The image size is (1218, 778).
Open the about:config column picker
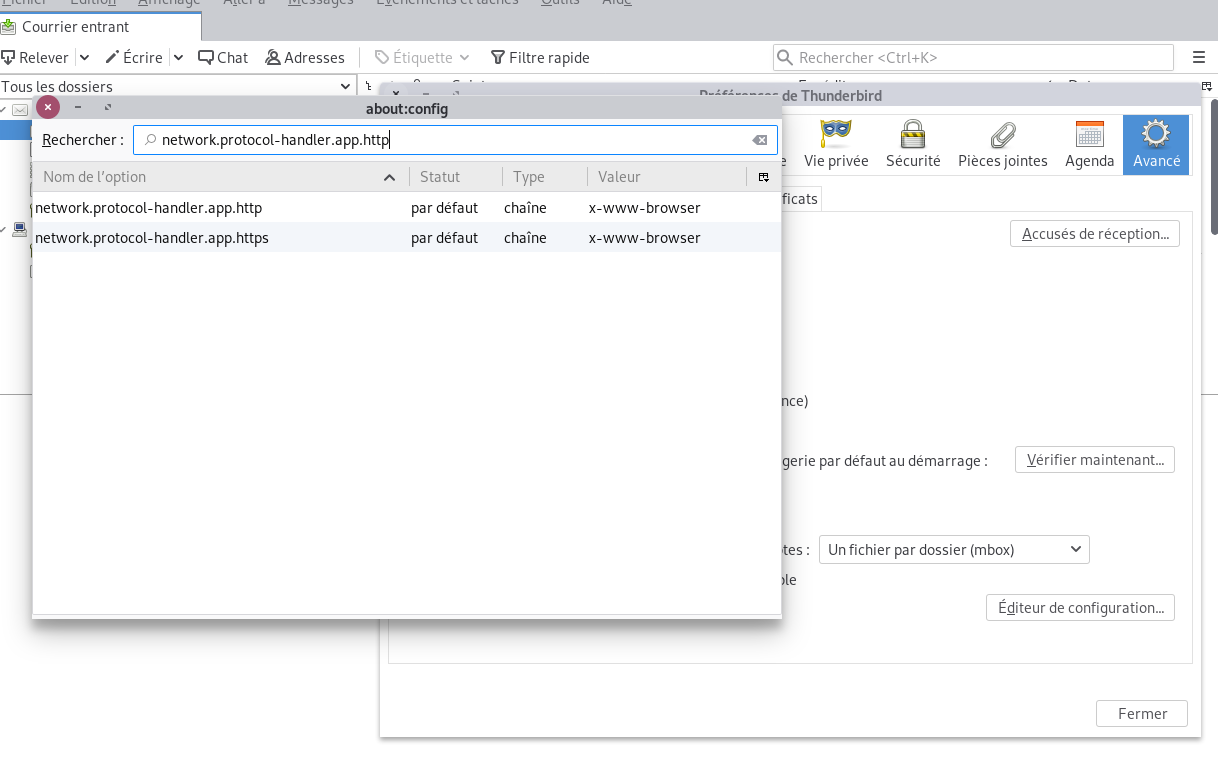[763, 177]
